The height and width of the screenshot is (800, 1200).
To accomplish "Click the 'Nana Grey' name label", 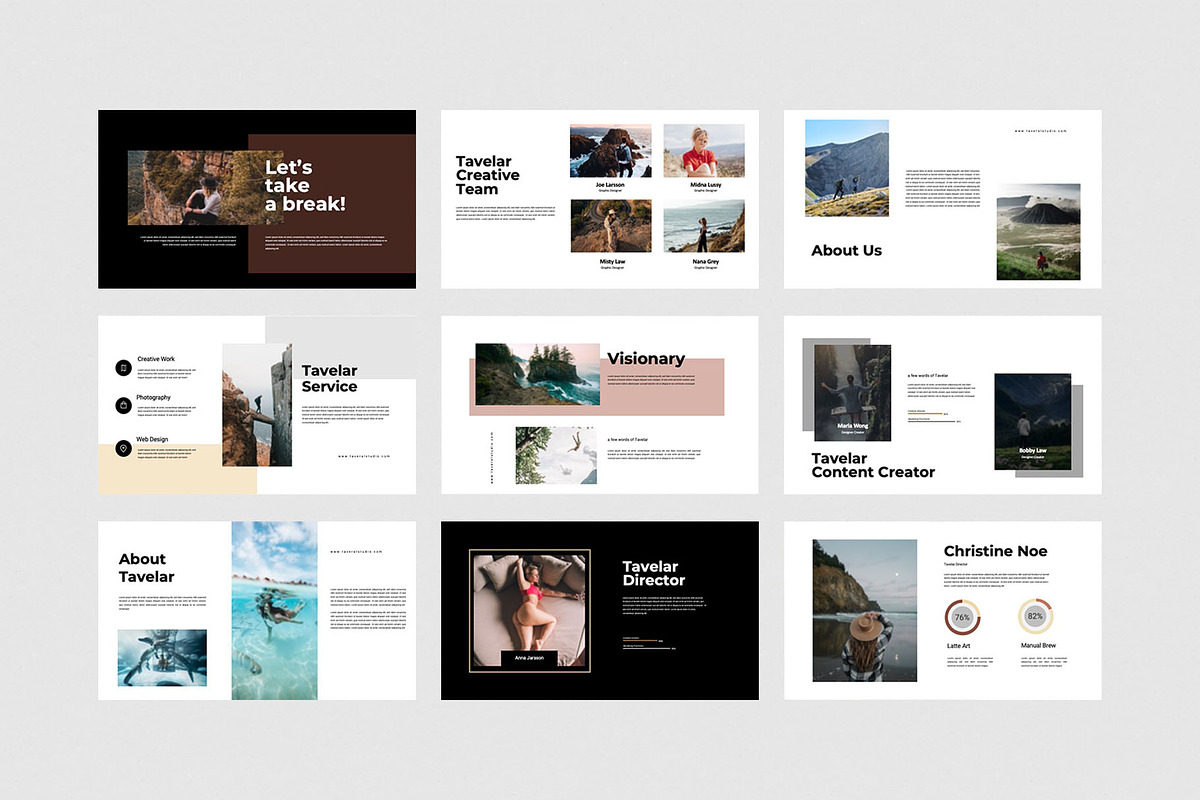I will point(705,261).
